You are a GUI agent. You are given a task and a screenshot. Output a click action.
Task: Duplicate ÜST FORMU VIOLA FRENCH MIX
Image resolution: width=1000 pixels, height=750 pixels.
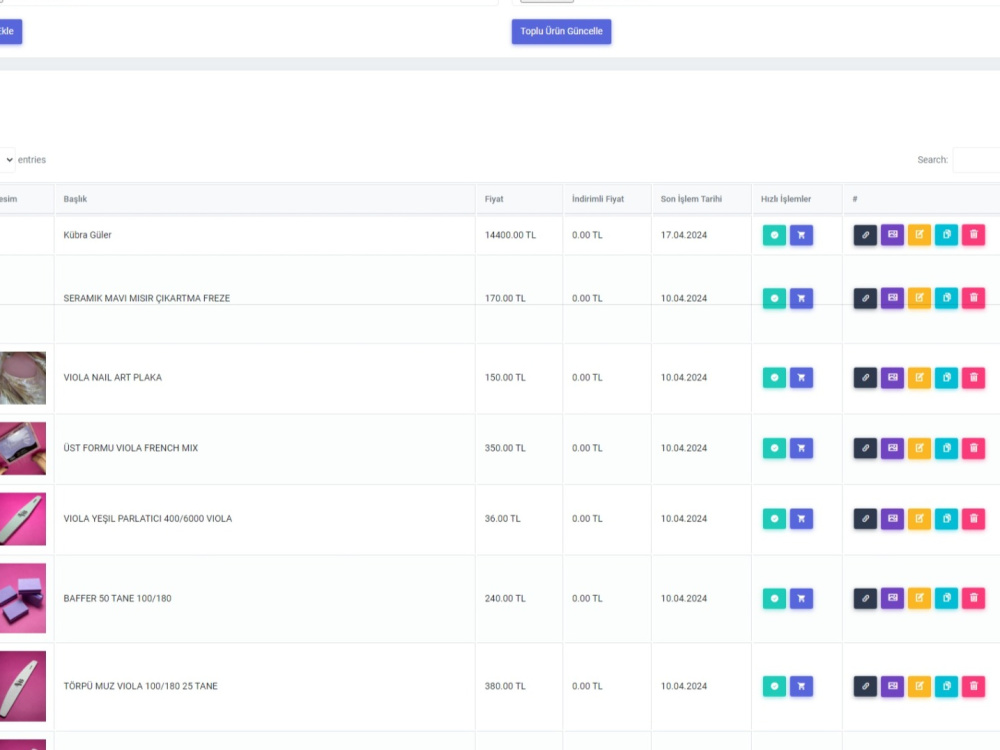tap(946, 448)
